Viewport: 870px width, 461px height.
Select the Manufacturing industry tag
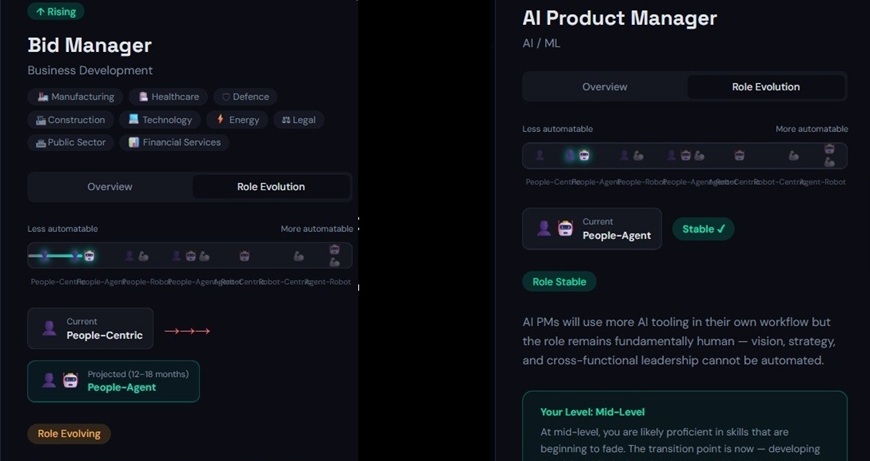[x=75, y=97]
